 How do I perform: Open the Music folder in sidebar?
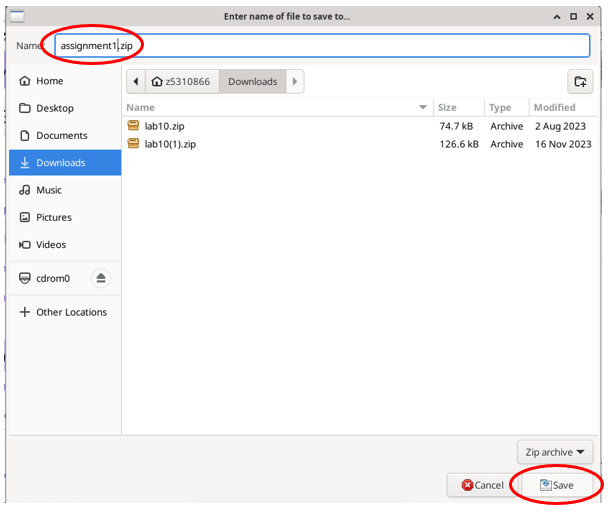pyautogui.click(x=65, y=190)
